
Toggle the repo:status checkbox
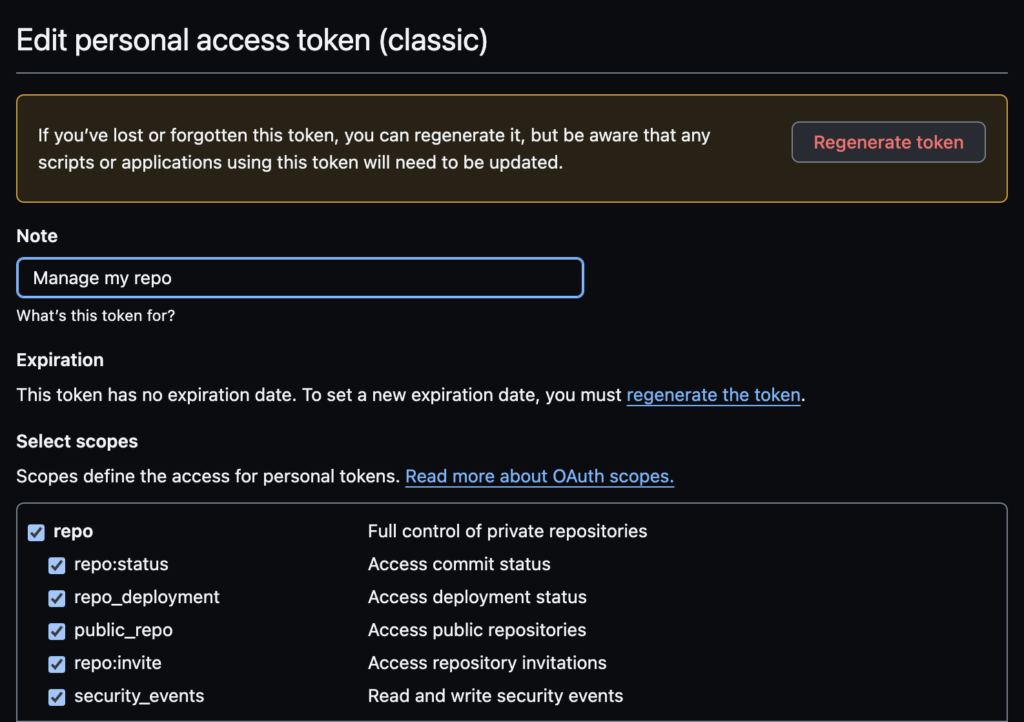coord(57,565)
